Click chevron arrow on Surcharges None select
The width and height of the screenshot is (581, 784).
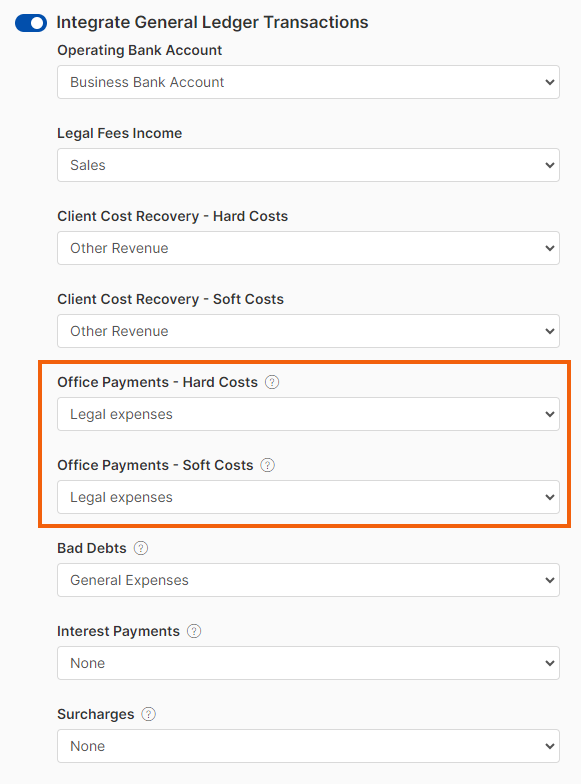point(550,746)
